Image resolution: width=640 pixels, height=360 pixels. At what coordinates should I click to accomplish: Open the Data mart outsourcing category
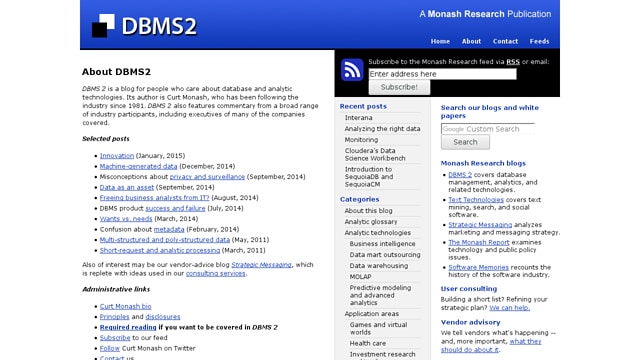point(385,255)
